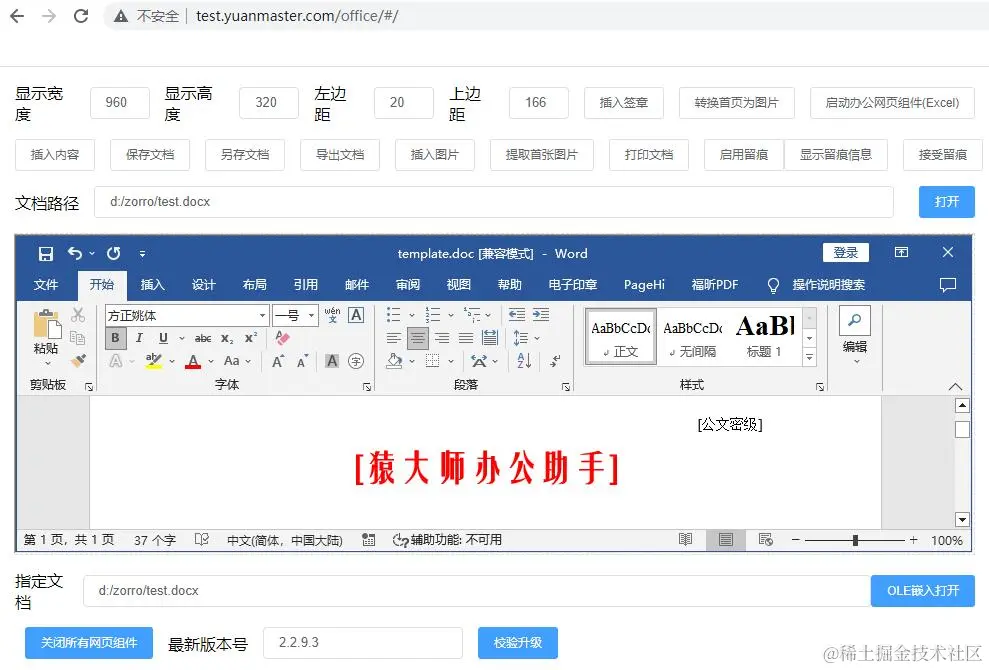Apply italic formatting
Screen dimensions: 989x670
(x=139, y=337)
